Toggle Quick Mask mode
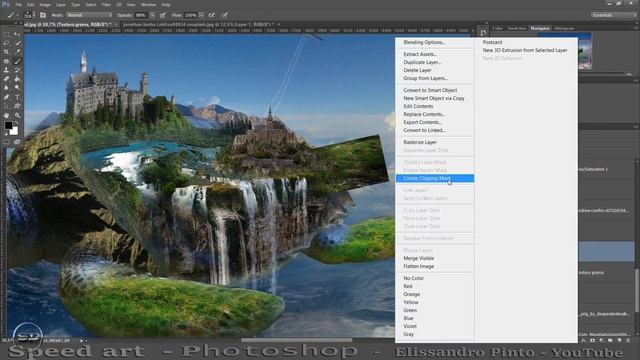 (x=6, y=142)
